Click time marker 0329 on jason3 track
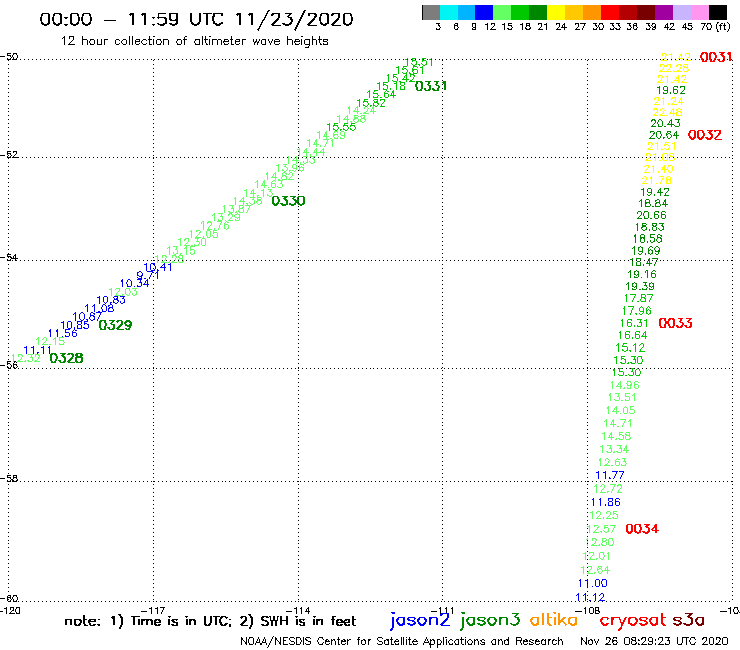The image size is (740, 650). click(115, 325)
